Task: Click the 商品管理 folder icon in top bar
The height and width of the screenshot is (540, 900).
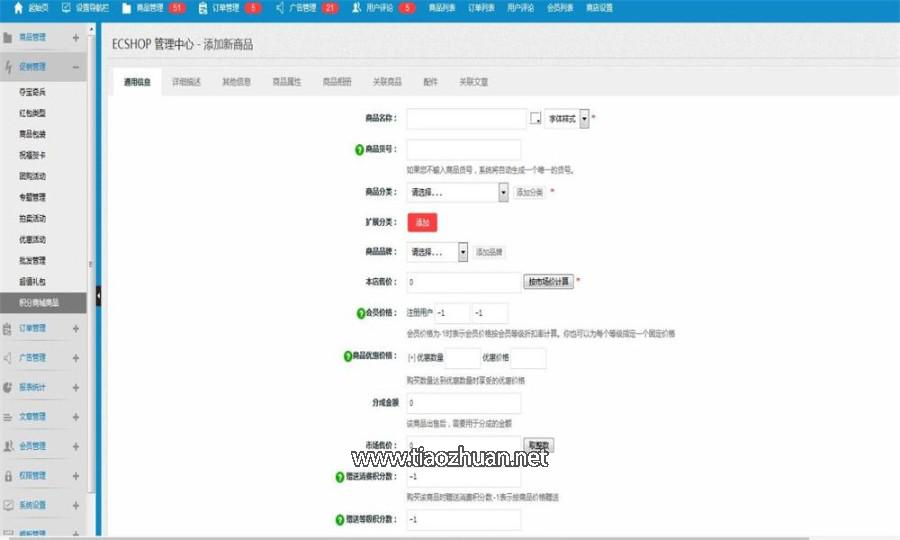Action: click(x=126, y=8)
